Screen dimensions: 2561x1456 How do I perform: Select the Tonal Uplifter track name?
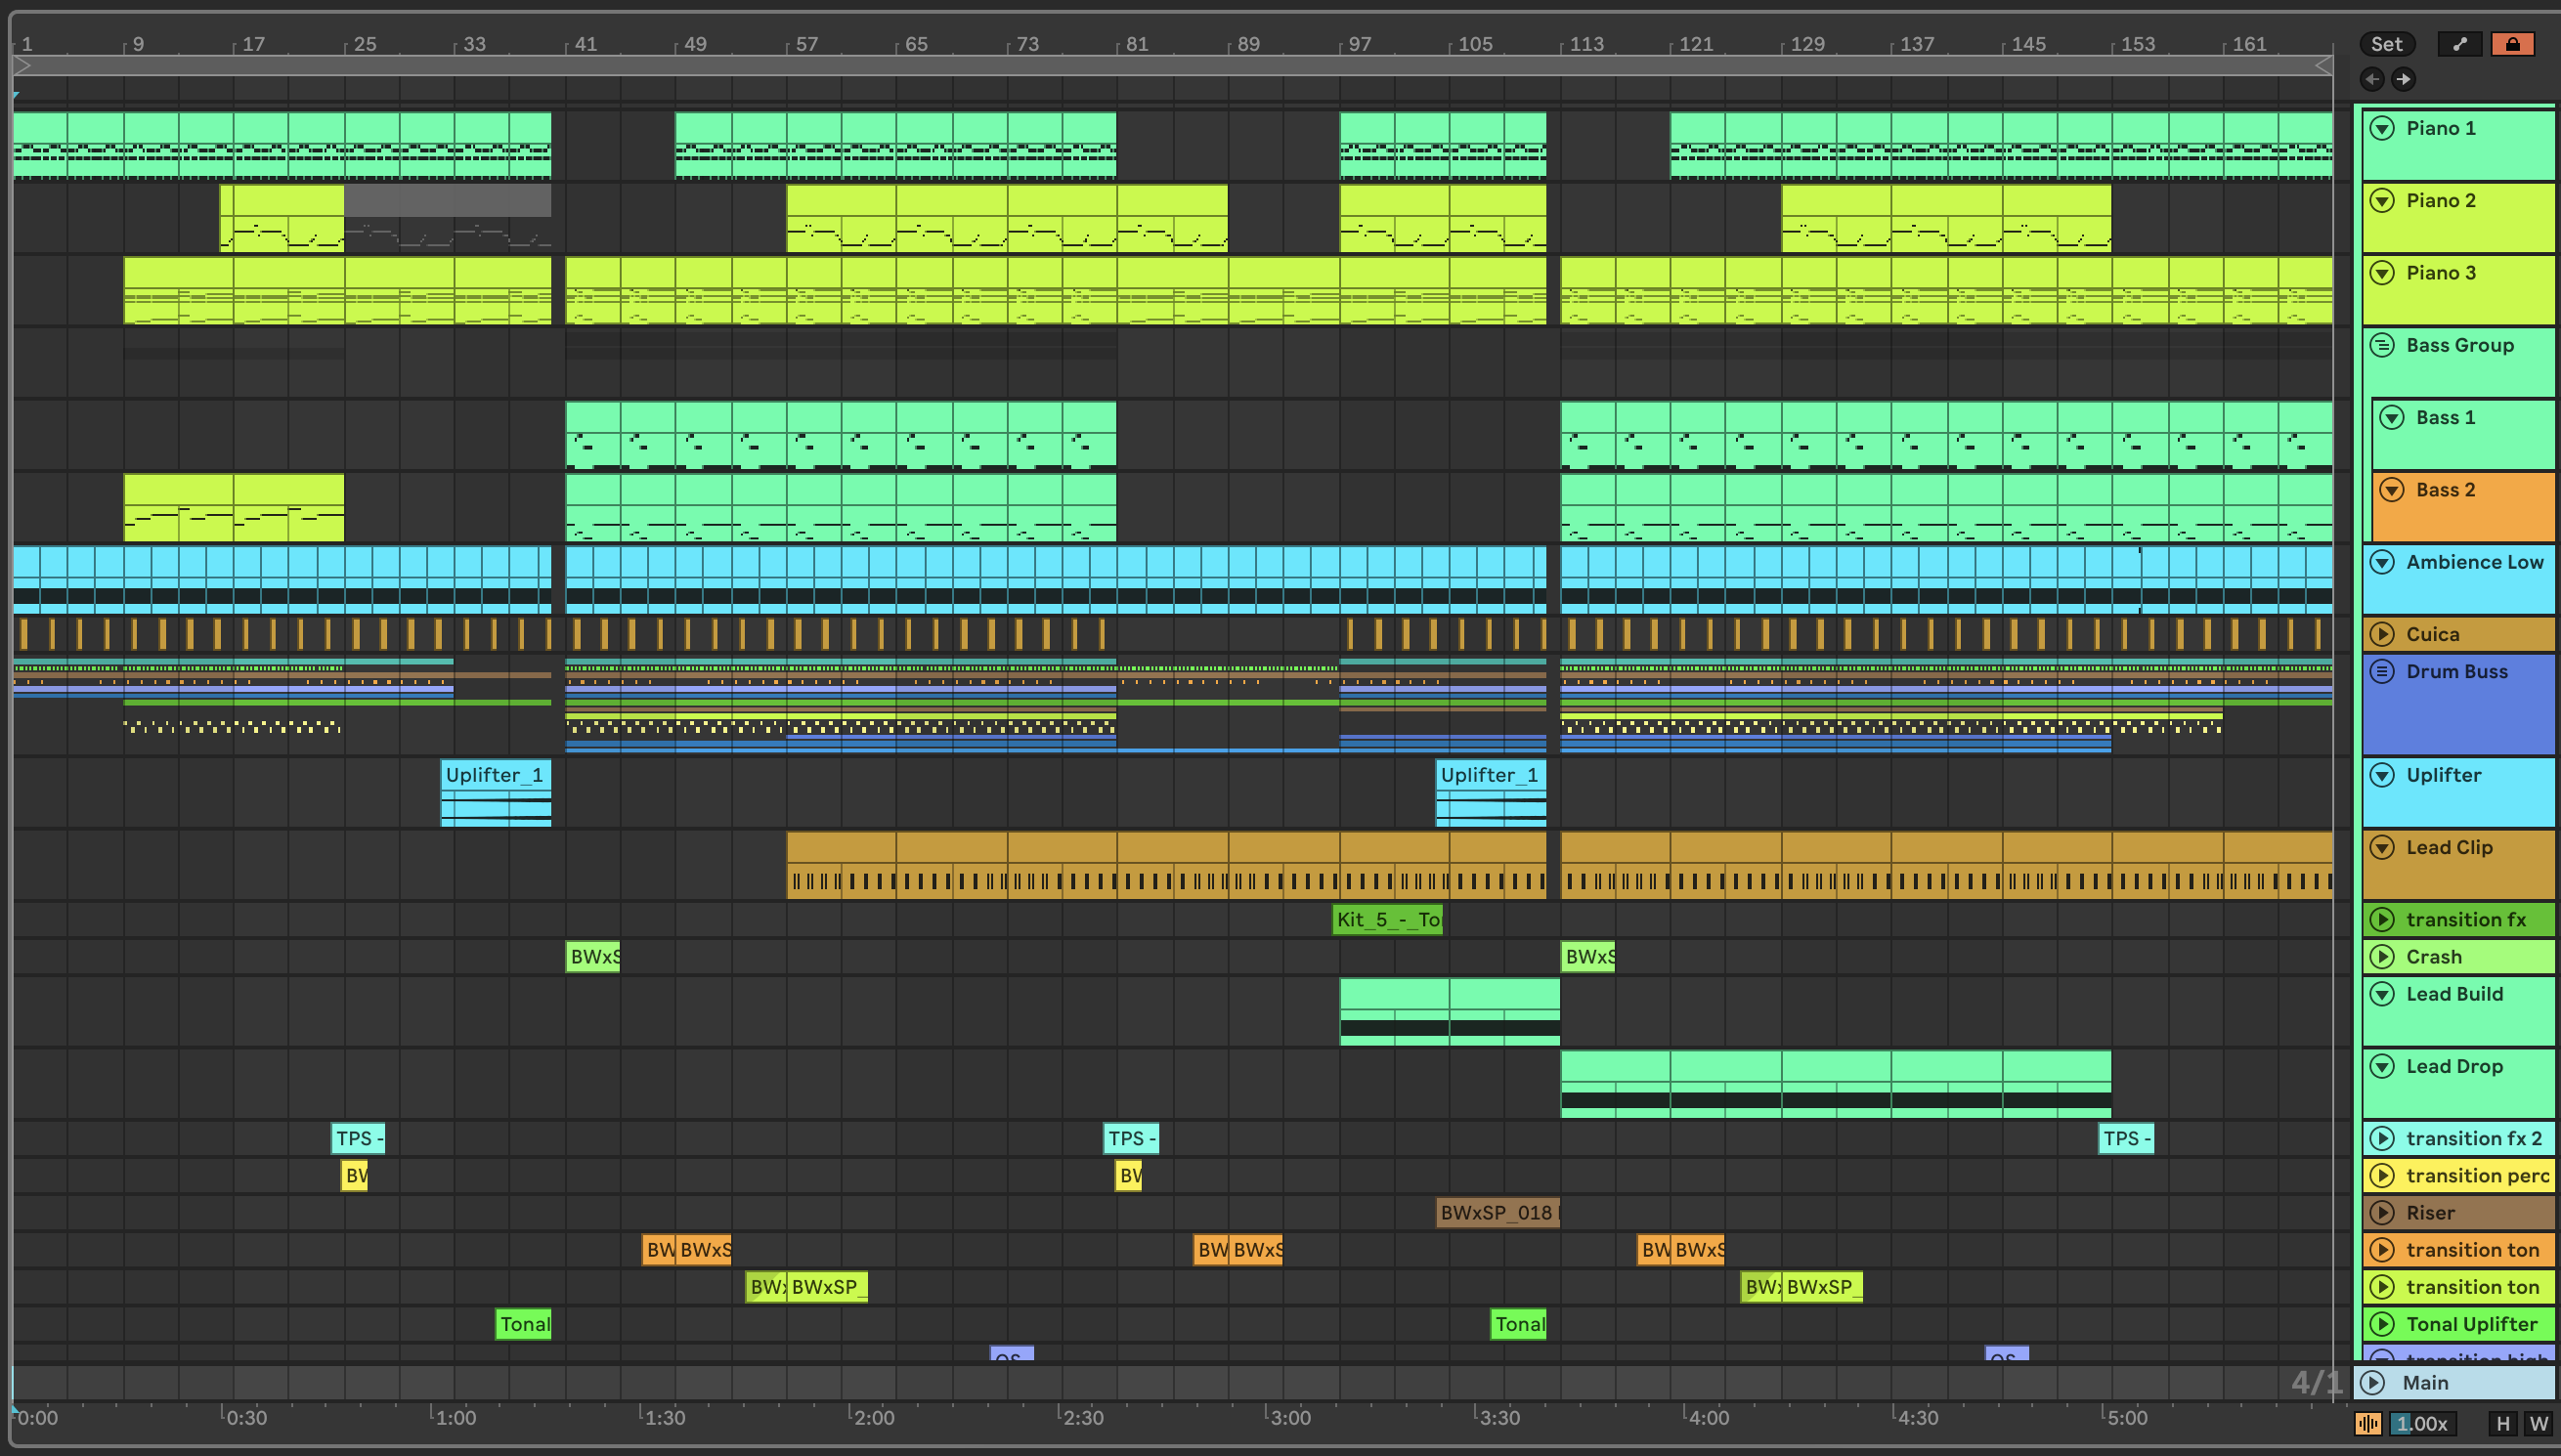pyautogui.click(x=2471, y=1324)
